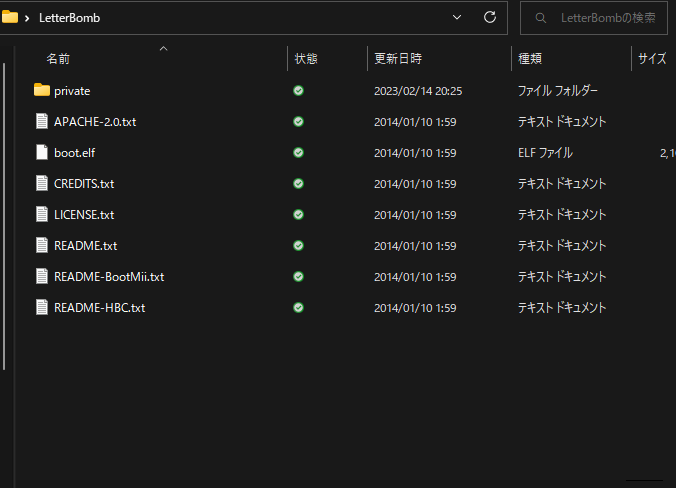Click the private folder name
The image size is (676, 488).
pyautogui.click(x=72, y=91)
